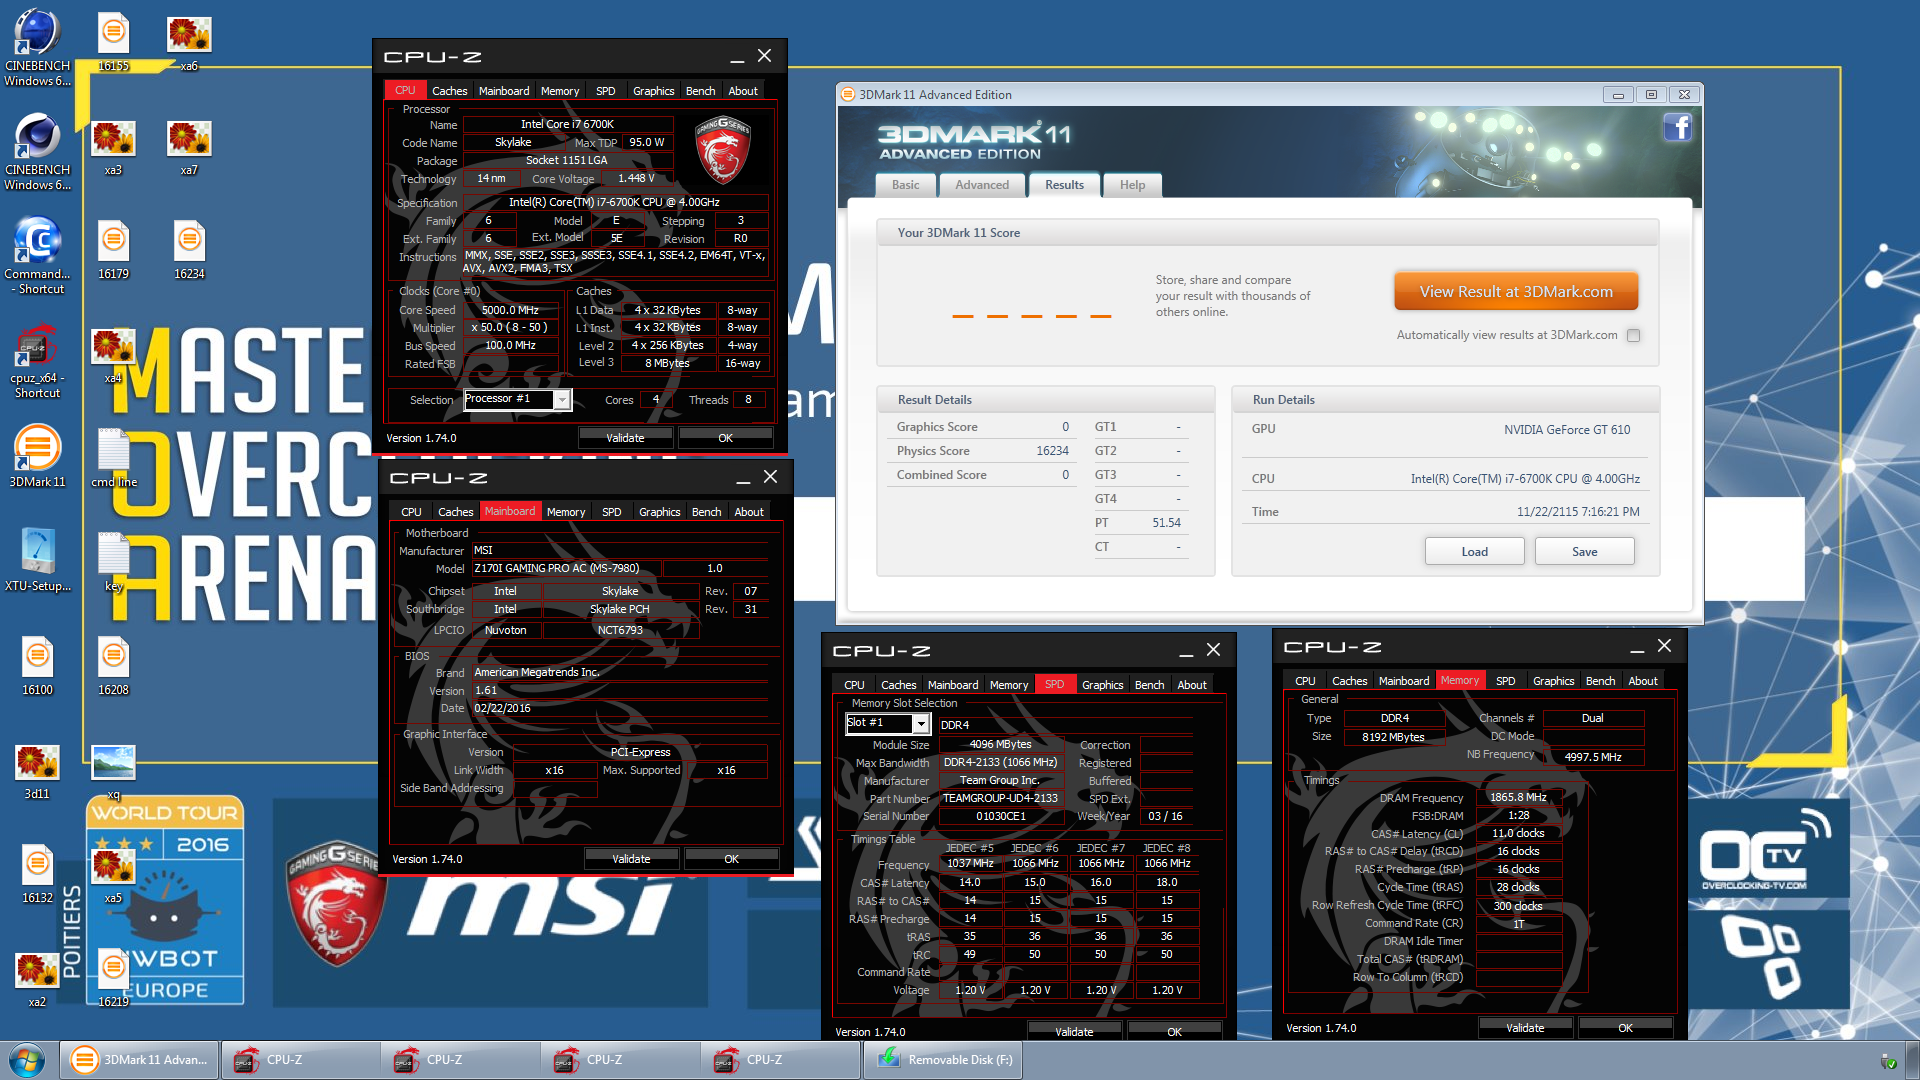Image resolution: width=1920 pixels, height=1080 pixels.
Task: Select About tab in CPU-Z Memory window
Action: (1643, 681)
